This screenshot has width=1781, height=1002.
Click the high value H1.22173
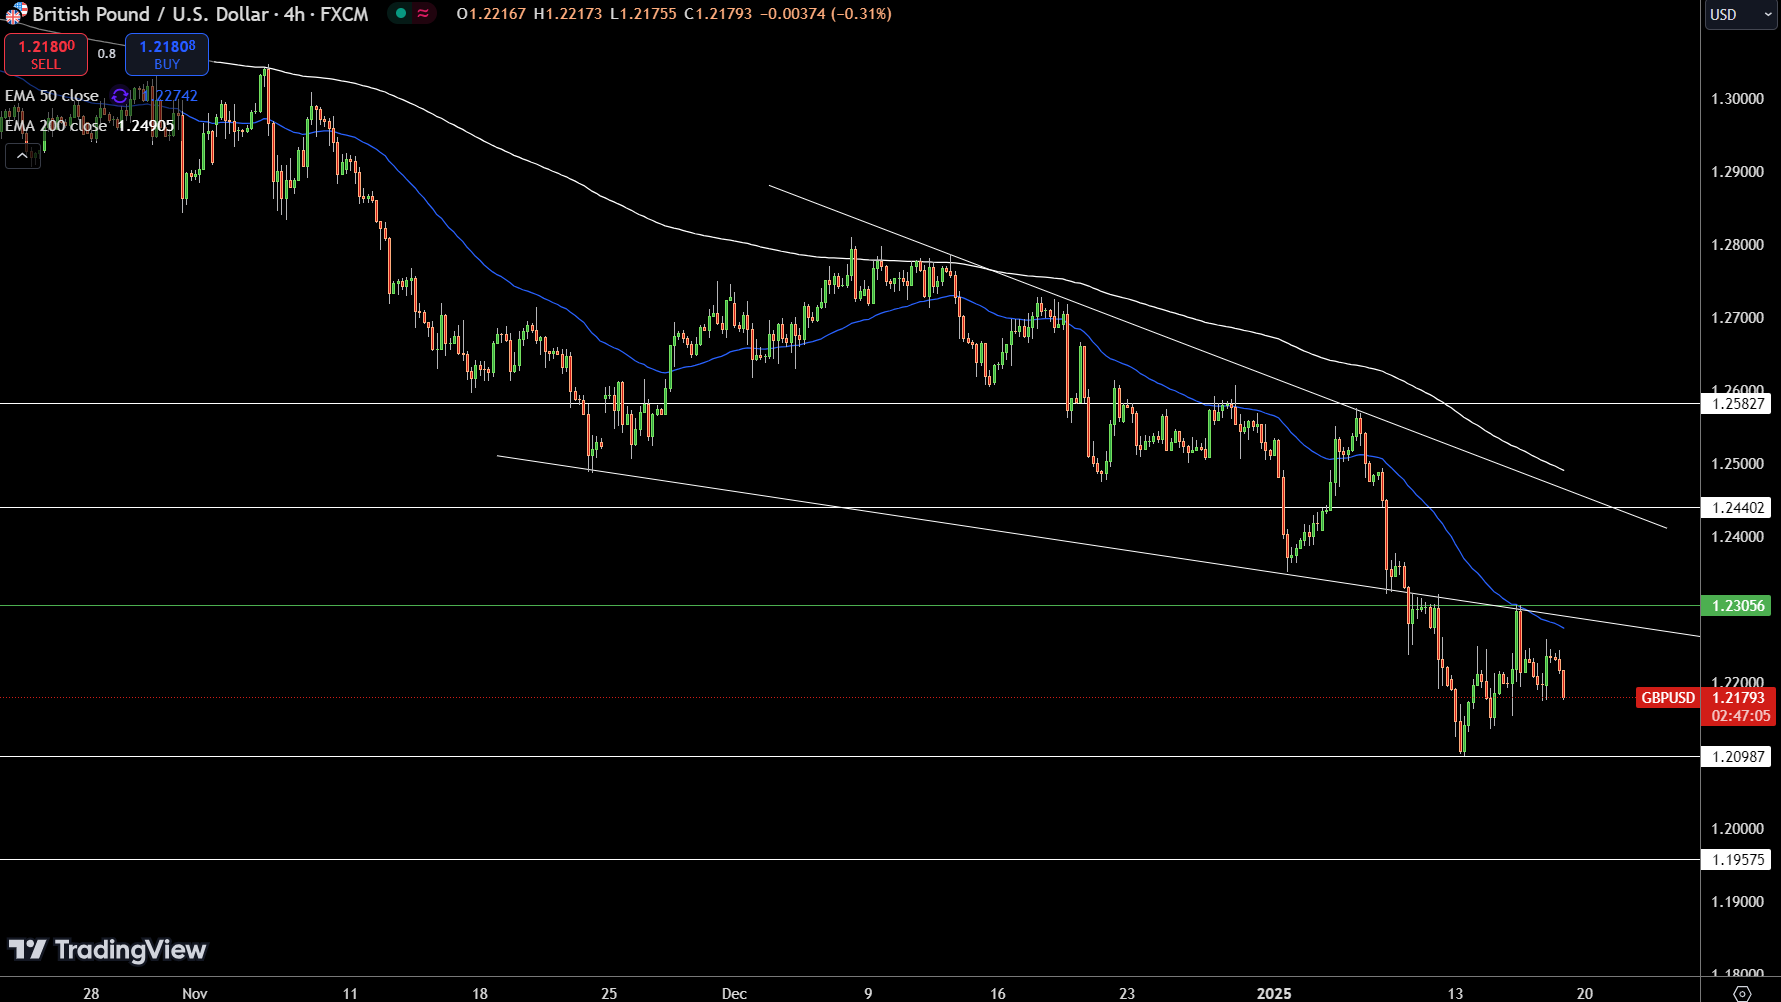568,14
